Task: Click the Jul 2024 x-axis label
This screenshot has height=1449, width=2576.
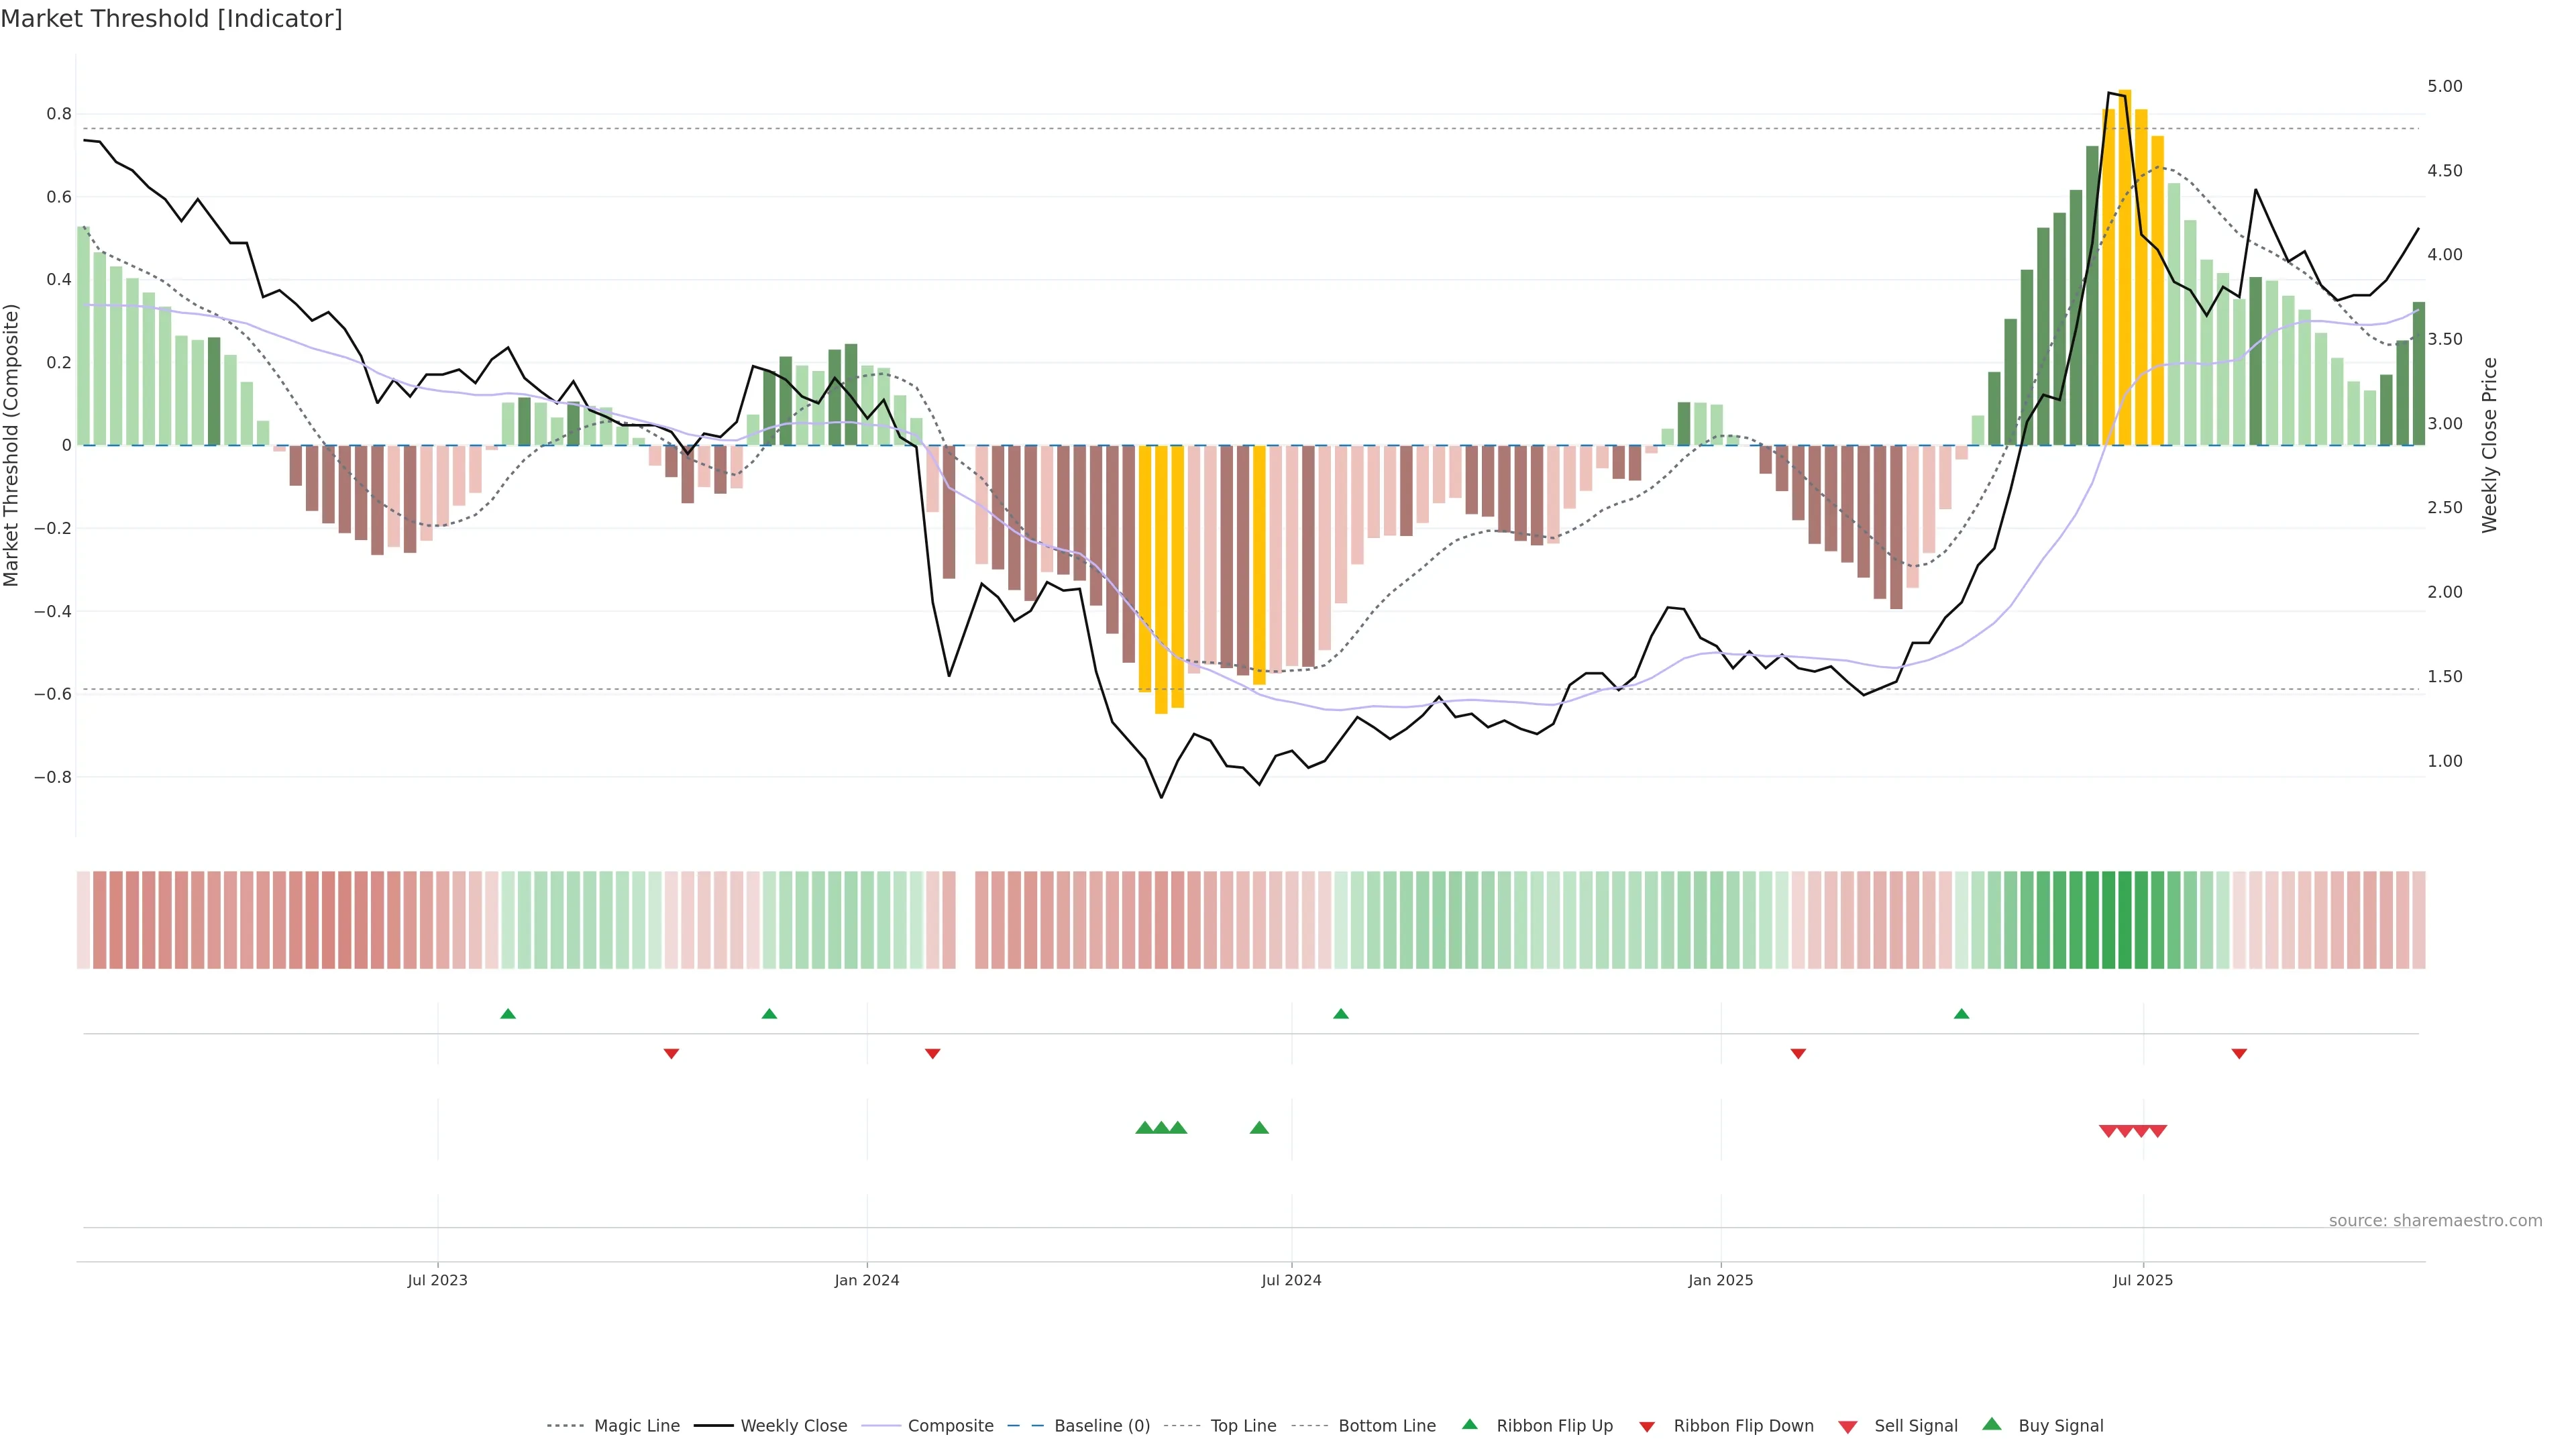Action: pyautogui.click(x=1291, y=1280)
